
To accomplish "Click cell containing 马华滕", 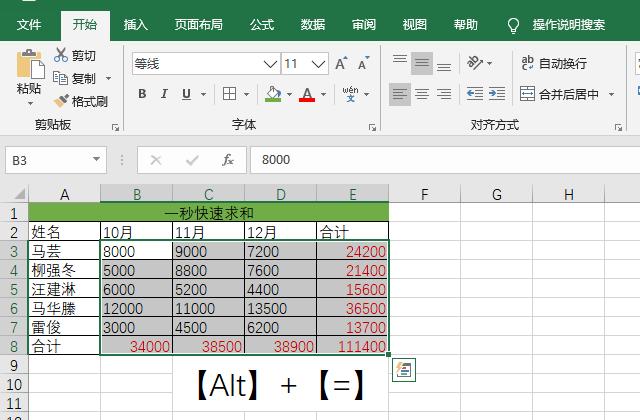I will (64, 308).
